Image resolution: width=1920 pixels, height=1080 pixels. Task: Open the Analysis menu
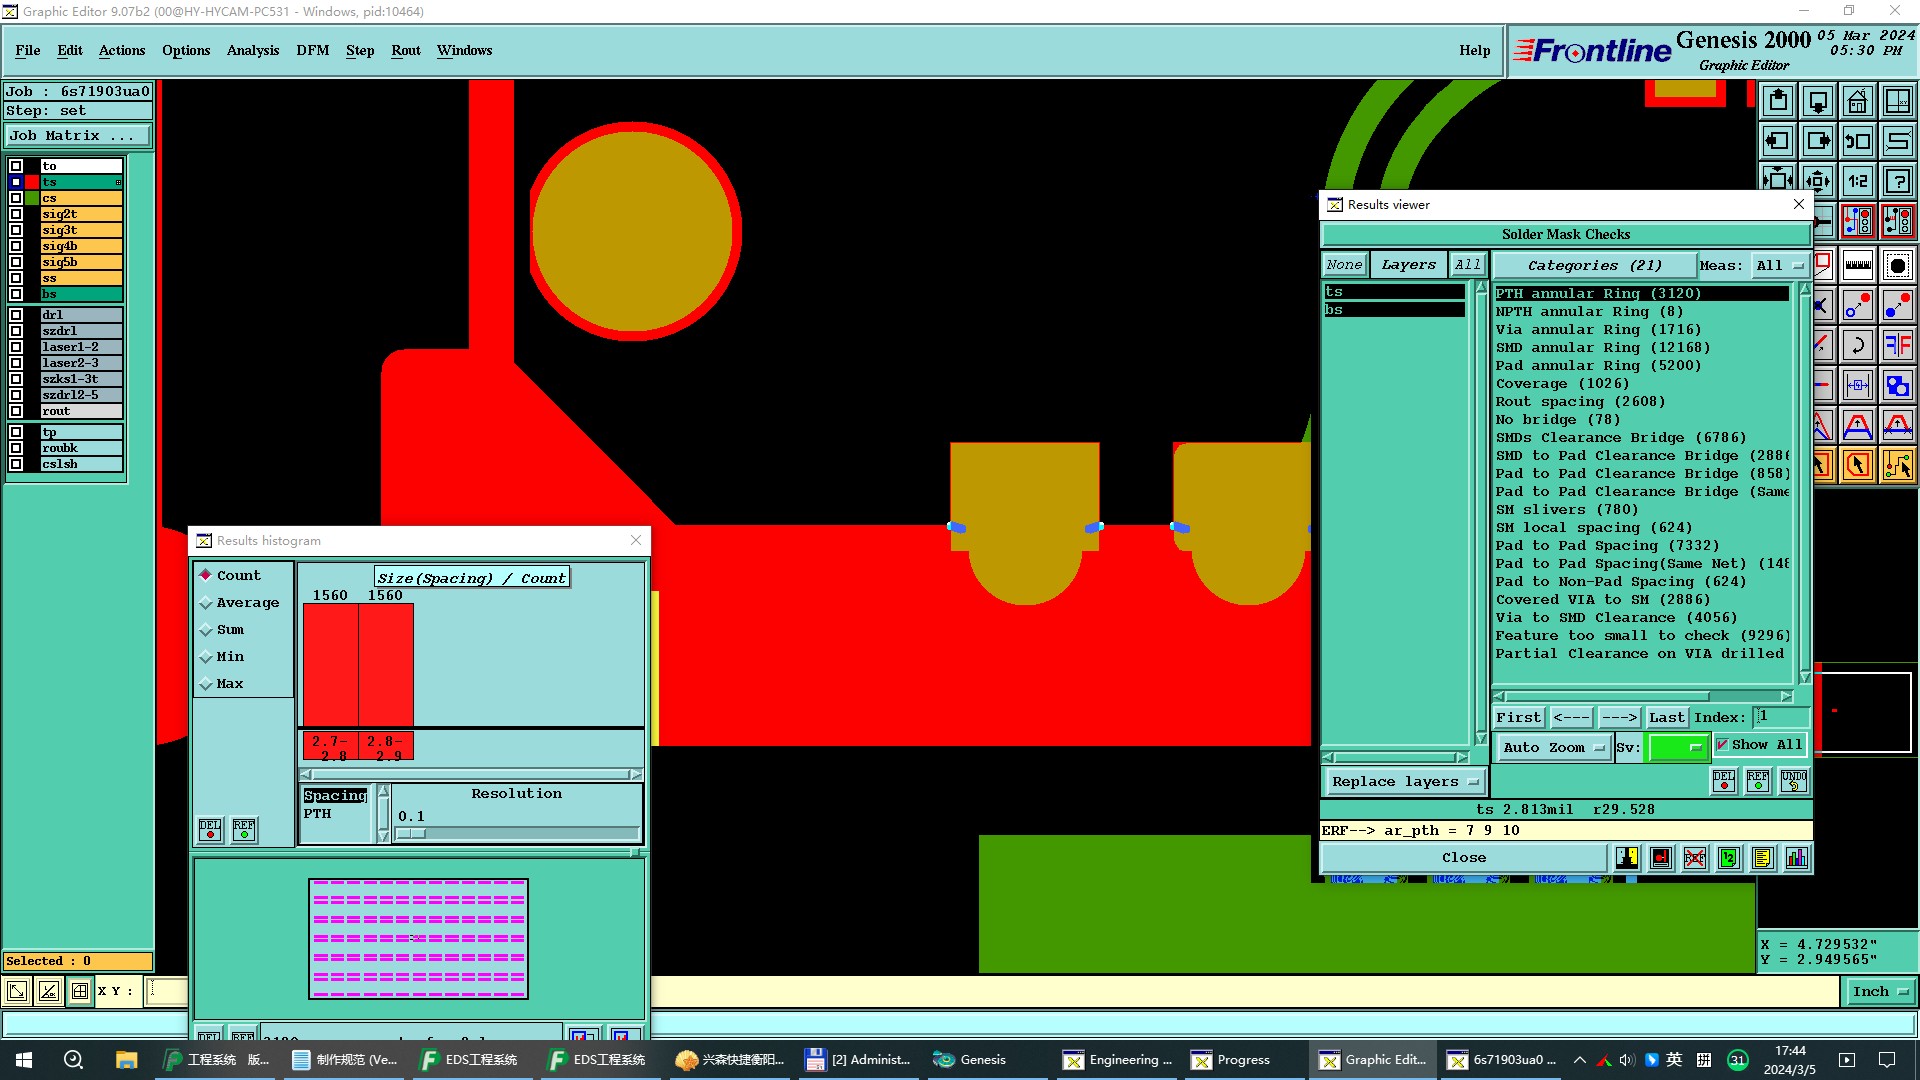click(x=253, y=51)
